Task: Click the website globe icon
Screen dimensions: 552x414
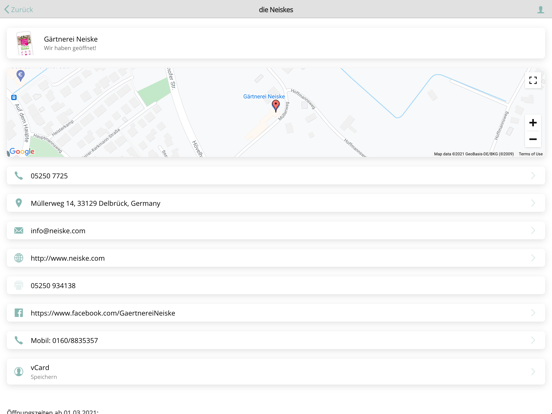Action: click(x=19, y=258)
